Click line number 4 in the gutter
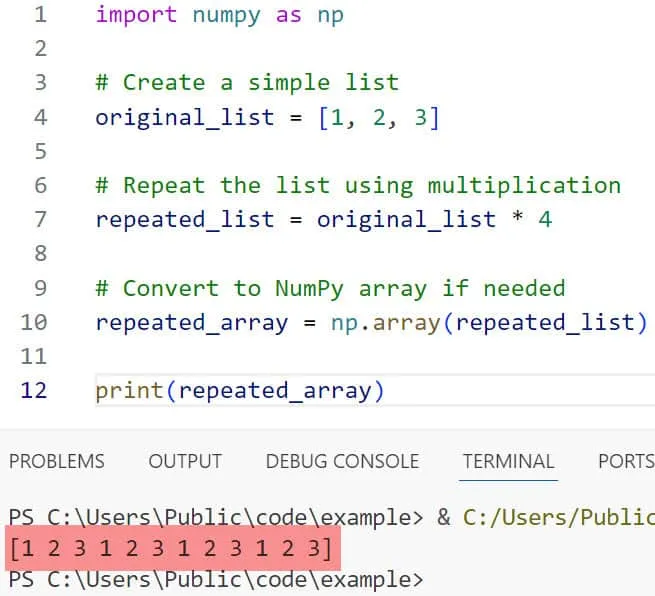 tap(39, 117)
